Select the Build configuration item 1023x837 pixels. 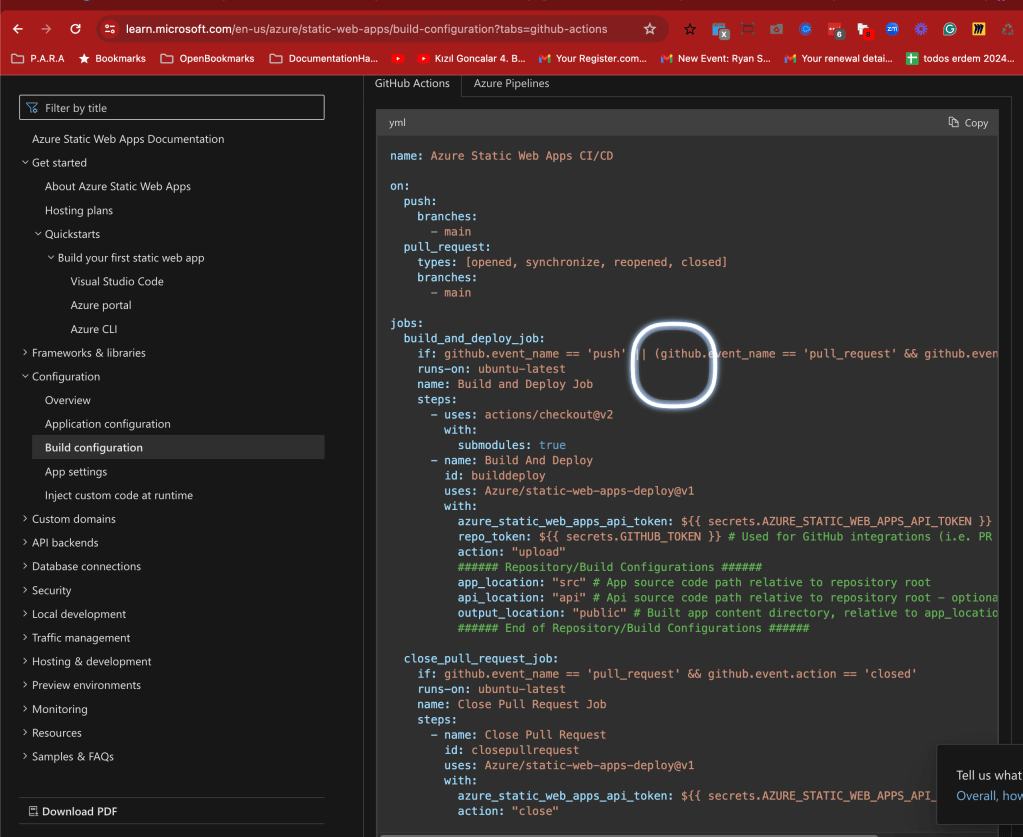(x=177, y=448)
